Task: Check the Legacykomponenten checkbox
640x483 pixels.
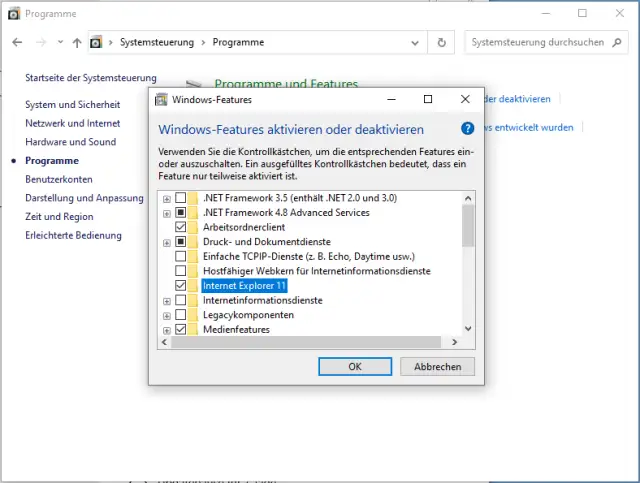Action: [x=180, y=315]
